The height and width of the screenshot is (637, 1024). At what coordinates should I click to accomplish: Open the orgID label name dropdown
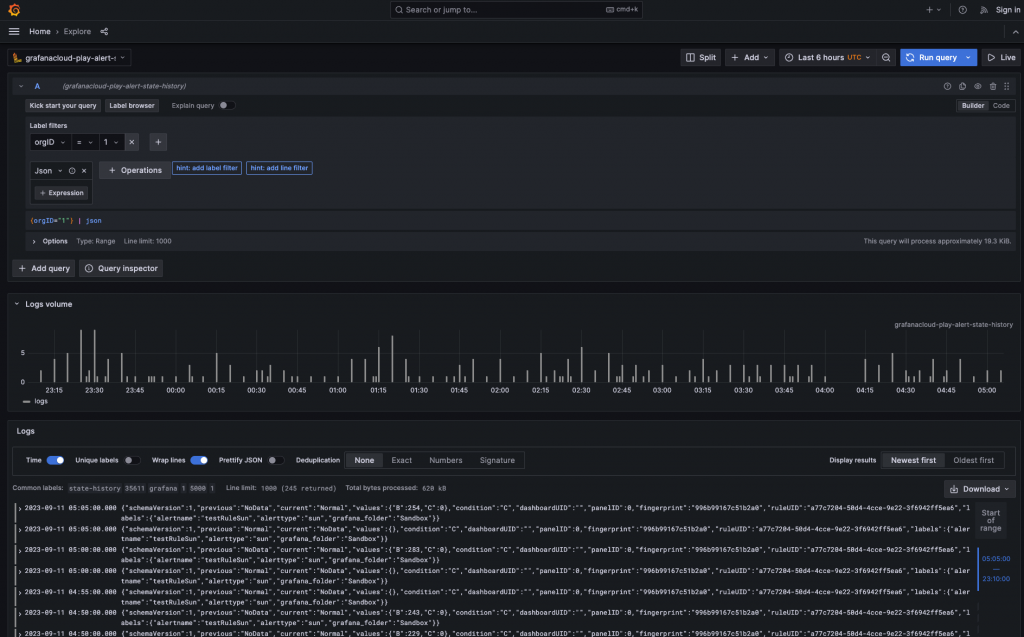[50, 142]
